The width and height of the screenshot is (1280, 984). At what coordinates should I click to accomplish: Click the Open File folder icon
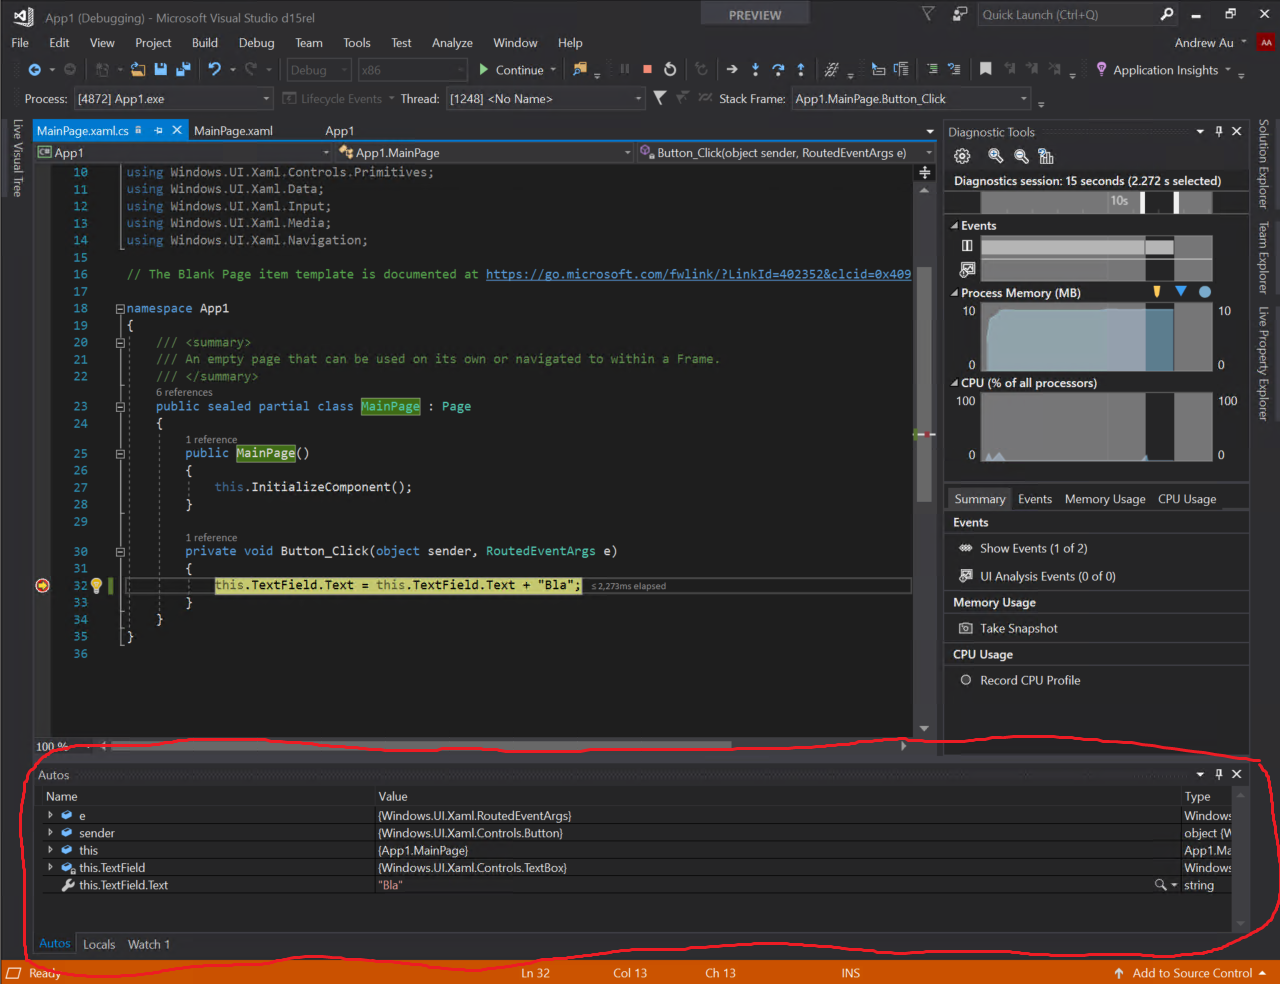click(x=138, y=70)
